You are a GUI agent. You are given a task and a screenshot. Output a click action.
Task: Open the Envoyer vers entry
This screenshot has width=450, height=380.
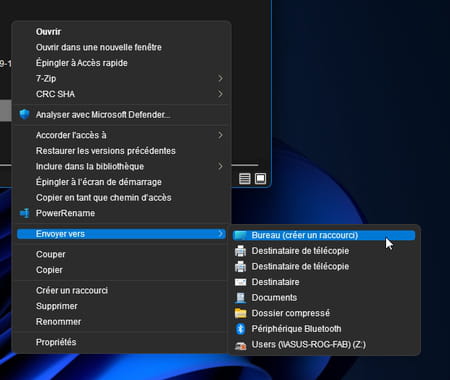pos(122,234)
